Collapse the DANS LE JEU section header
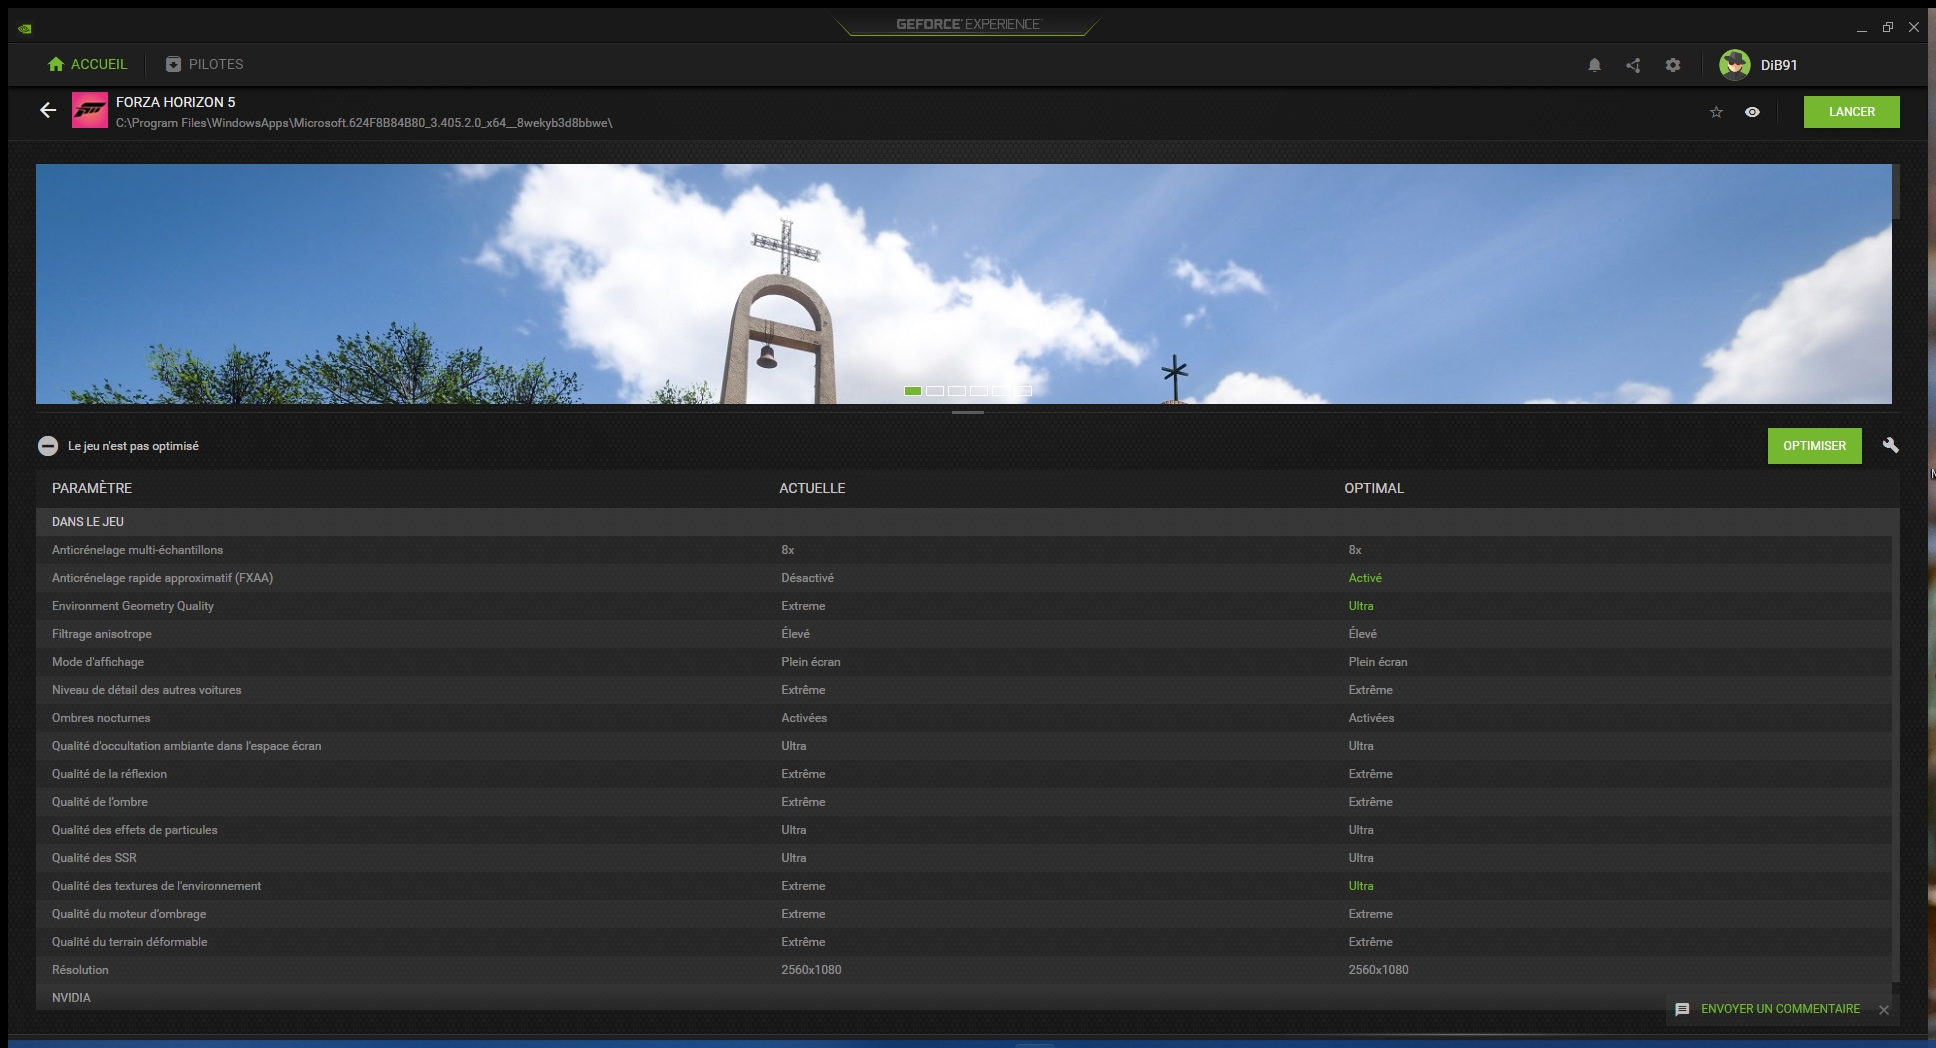The width and height of the screenshot is (1936, 1048). 88,521
